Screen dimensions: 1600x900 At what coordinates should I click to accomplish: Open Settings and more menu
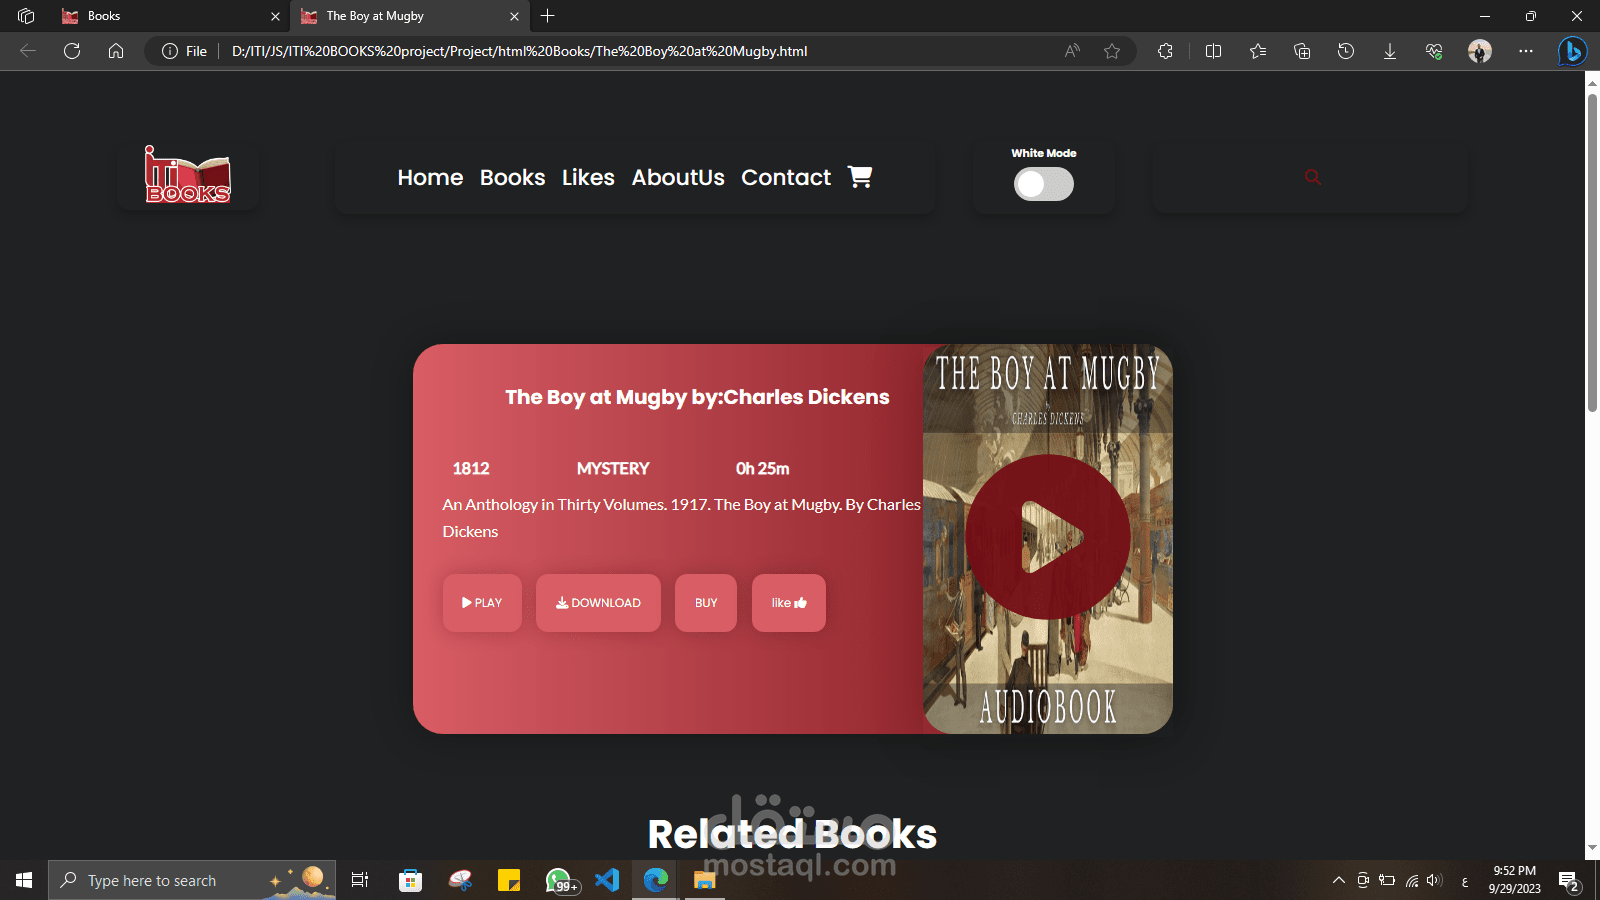pos(1526,51)
